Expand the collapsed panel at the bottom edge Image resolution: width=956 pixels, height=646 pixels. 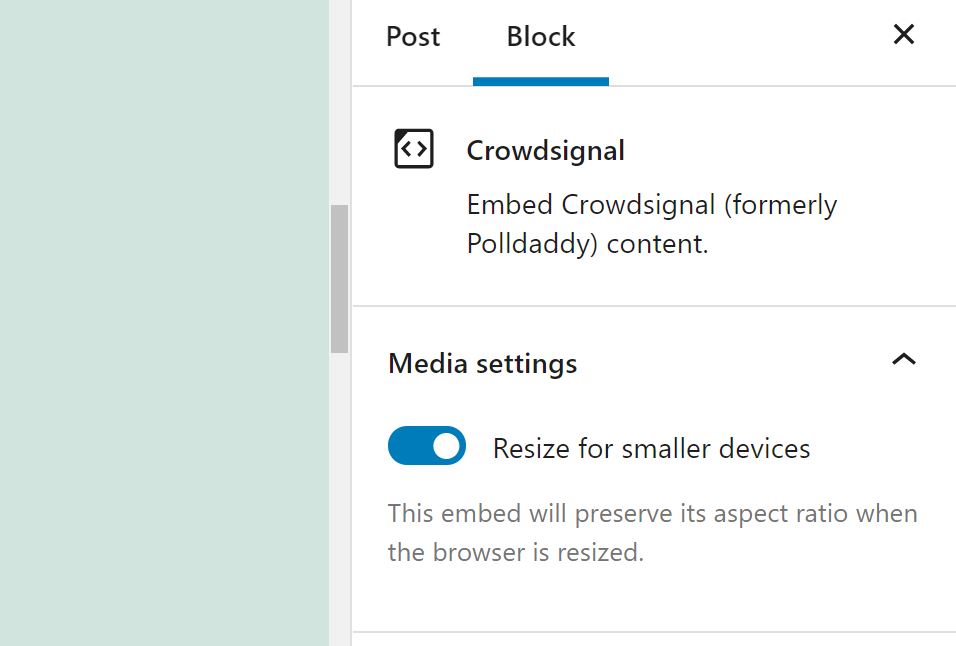(650, 640)
